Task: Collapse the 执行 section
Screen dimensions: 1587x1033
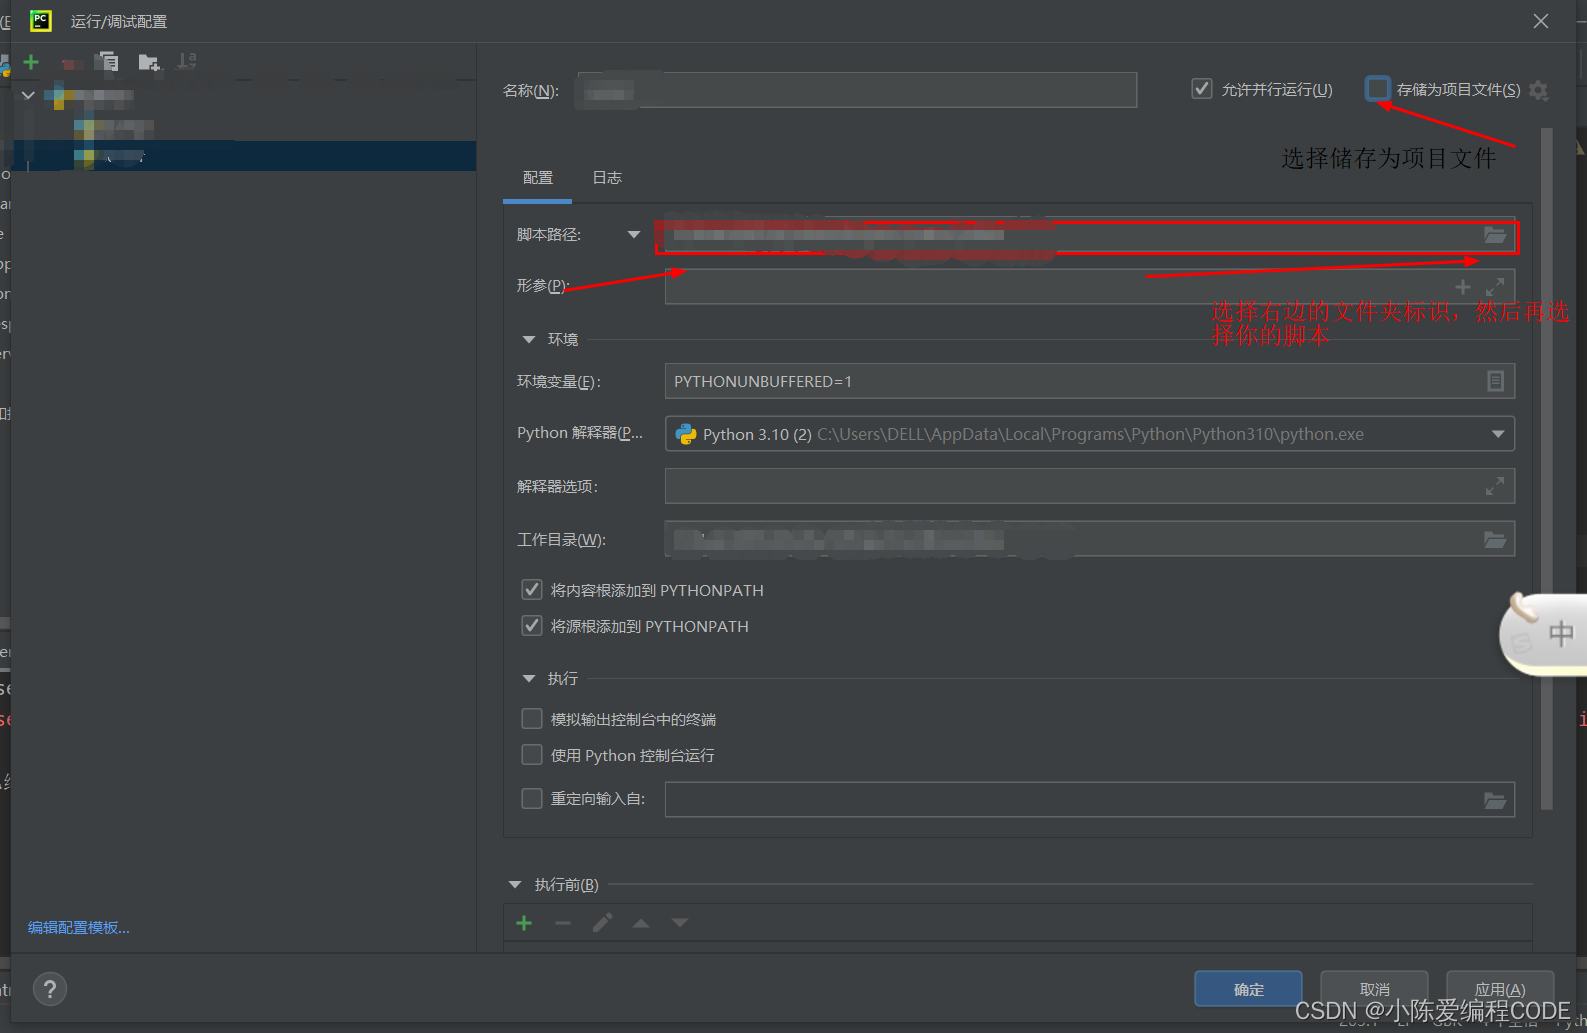Action: 529,679
